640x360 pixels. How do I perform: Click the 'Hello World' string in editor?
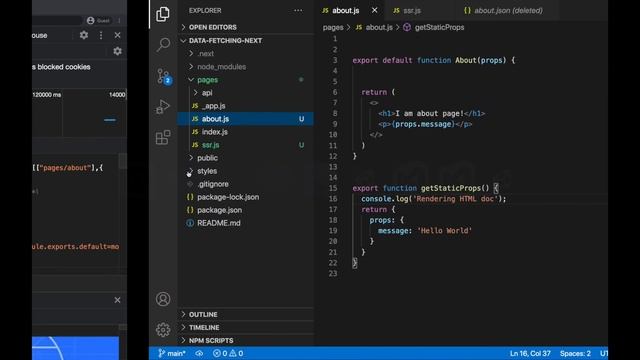[x=444, y=231]
